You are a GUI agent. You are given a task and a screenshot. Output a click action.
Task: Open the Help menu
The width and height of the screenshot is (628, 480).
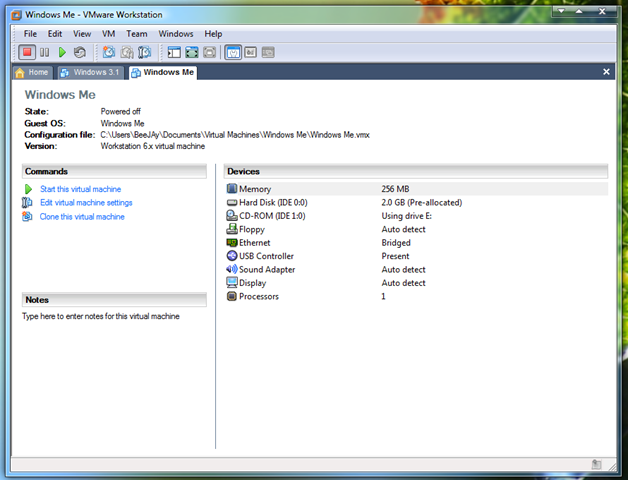coord(213,34)
